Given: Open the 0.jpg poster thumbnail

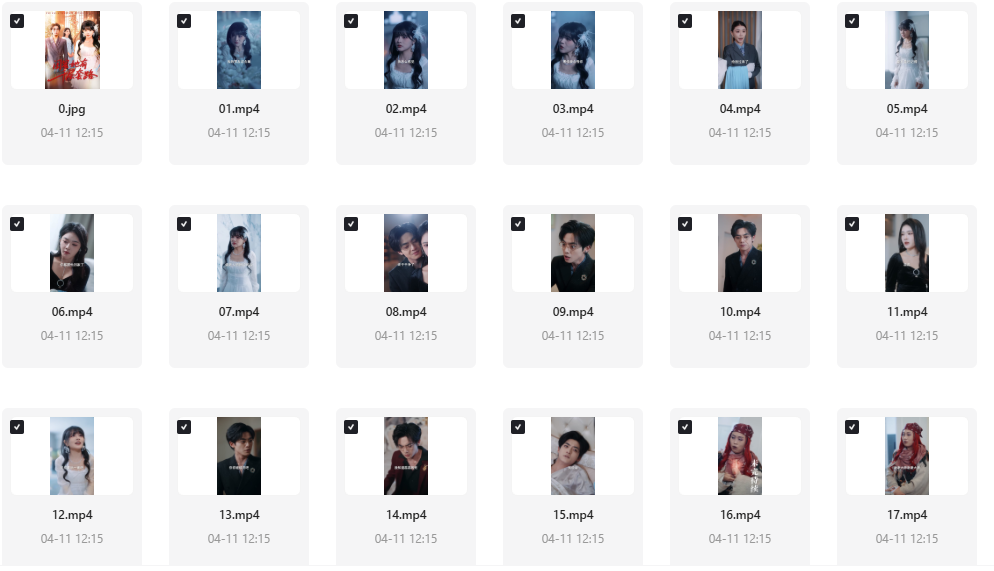Looking at the screenshot, I should [72, 50].
